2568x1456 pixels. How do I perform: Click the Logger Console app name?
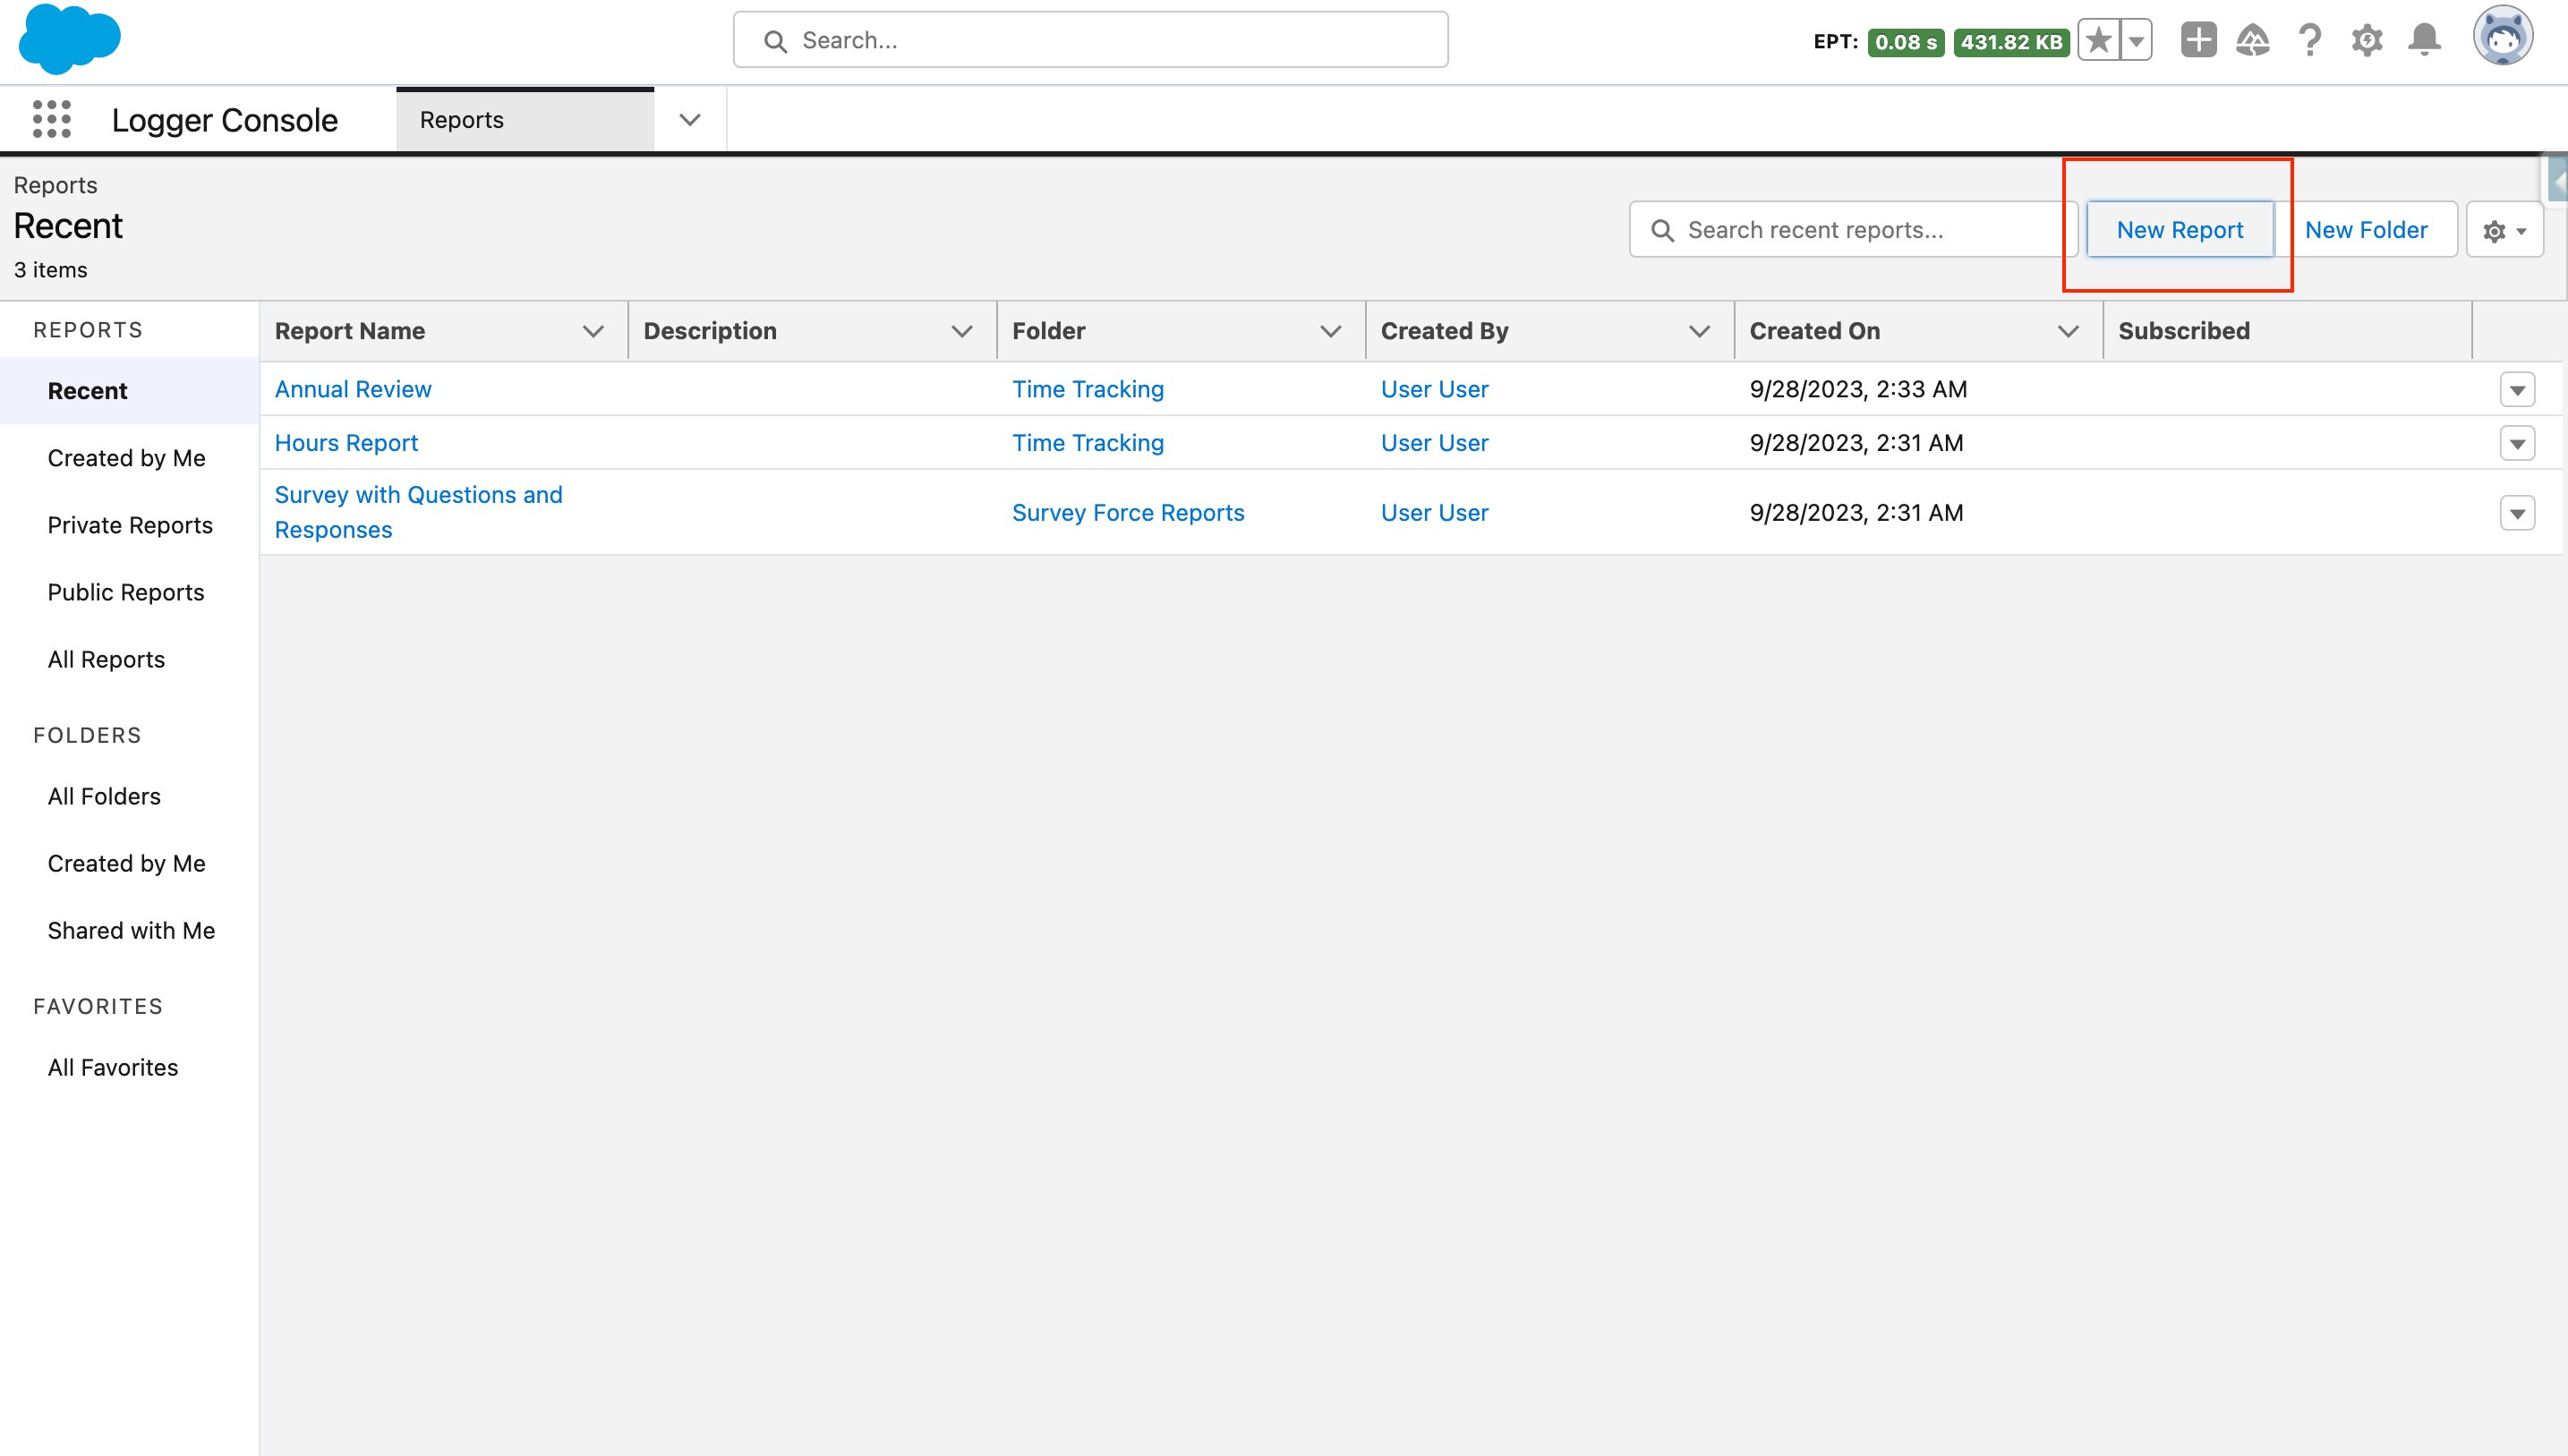point(225,120)
